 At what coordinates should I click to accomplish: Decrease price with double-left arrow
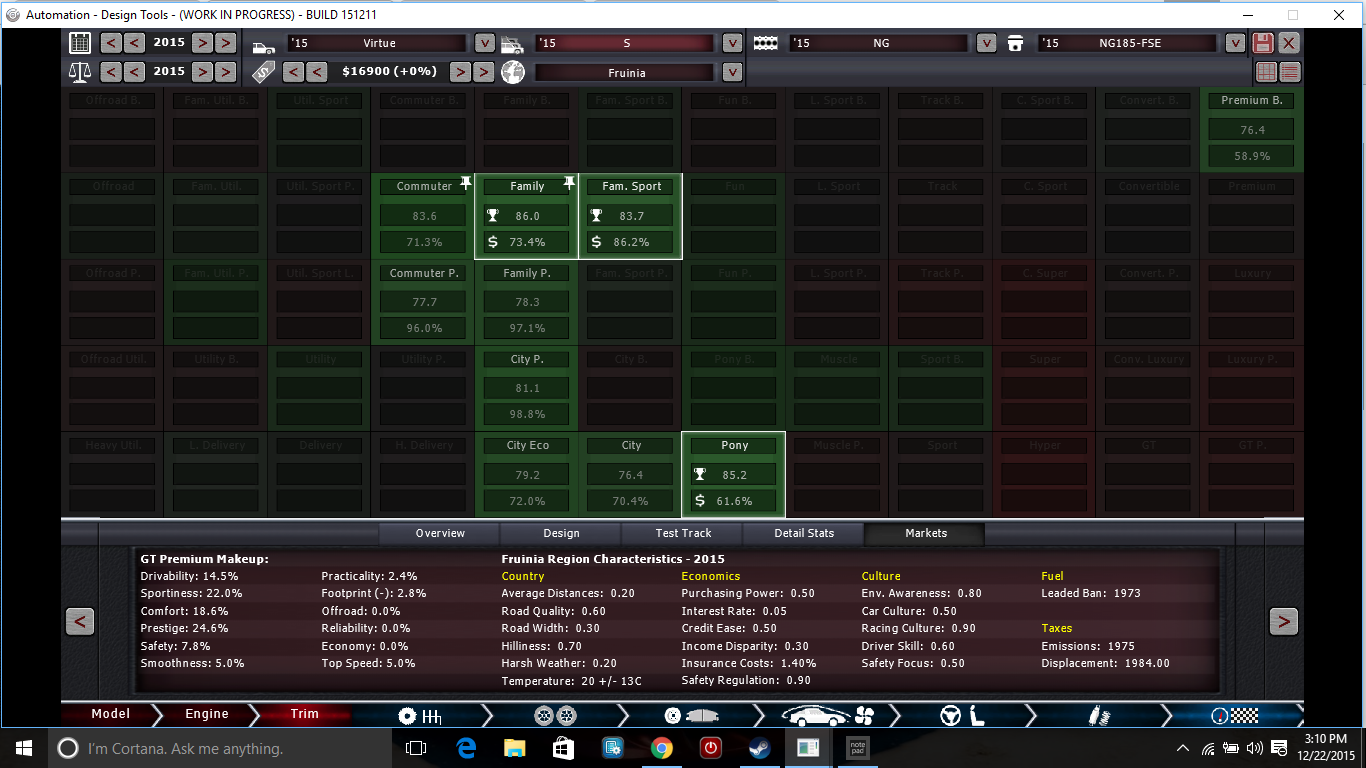pos(294,72)
